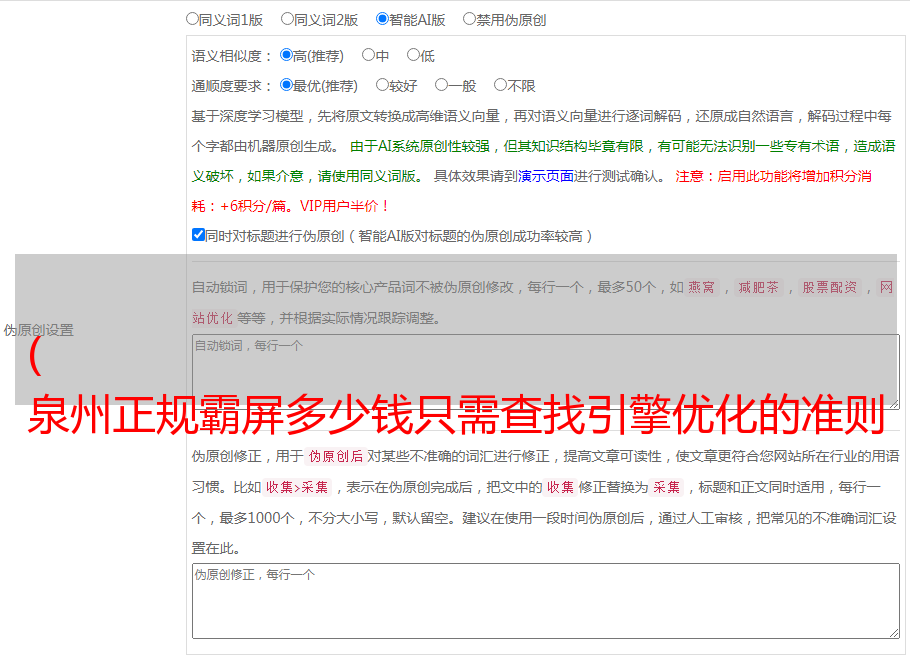Open the 演示页面 link
The width and height of the screenshot is (911, 658).
[546, 176]
